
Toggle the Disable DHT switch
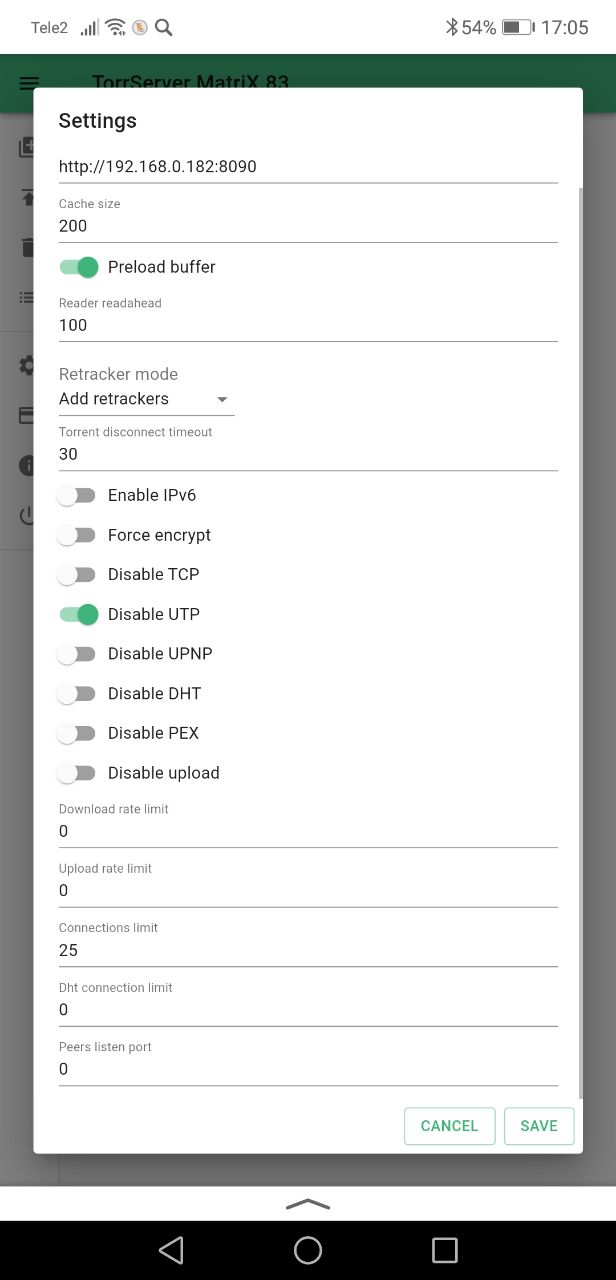[x=77, y=693]
